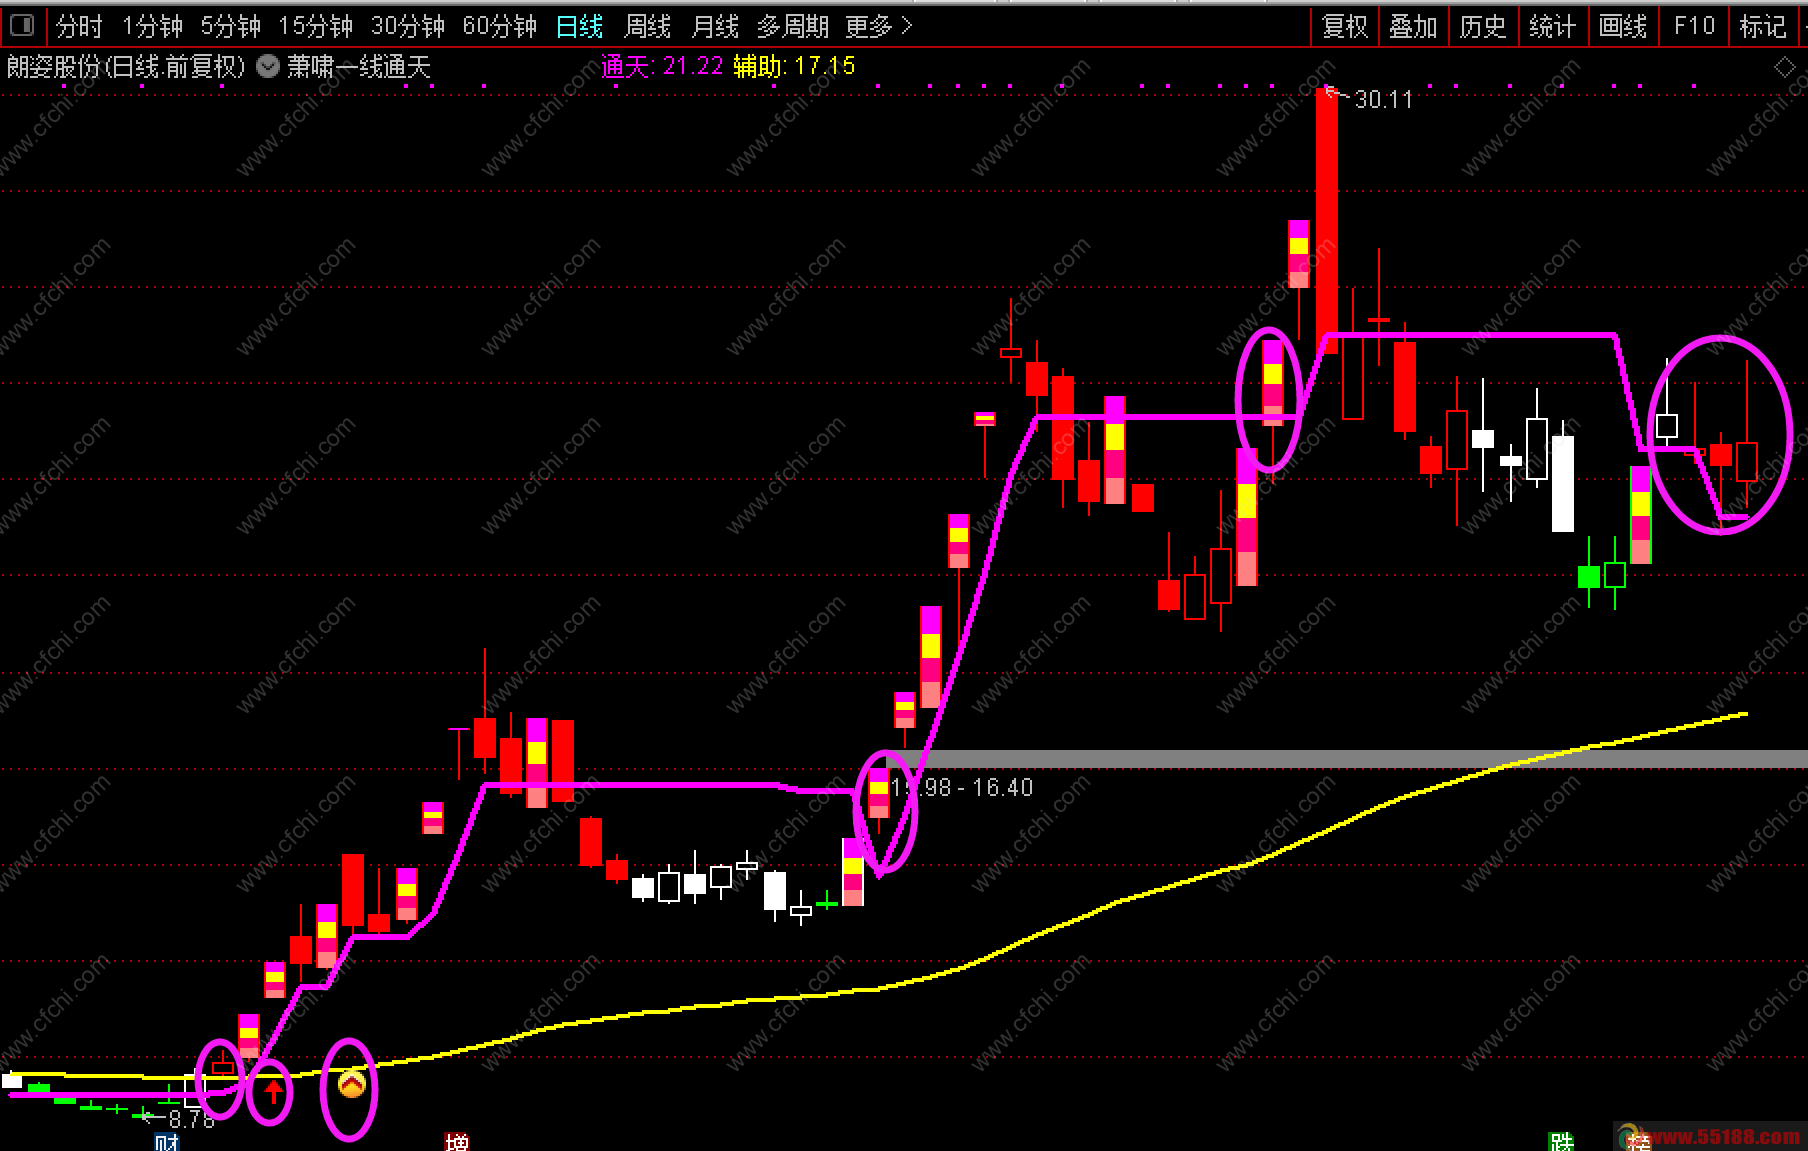Click the diamond icon at chart corner
The height and width of the screenshot is (1151, 1808).
(x=1785, y=68)
